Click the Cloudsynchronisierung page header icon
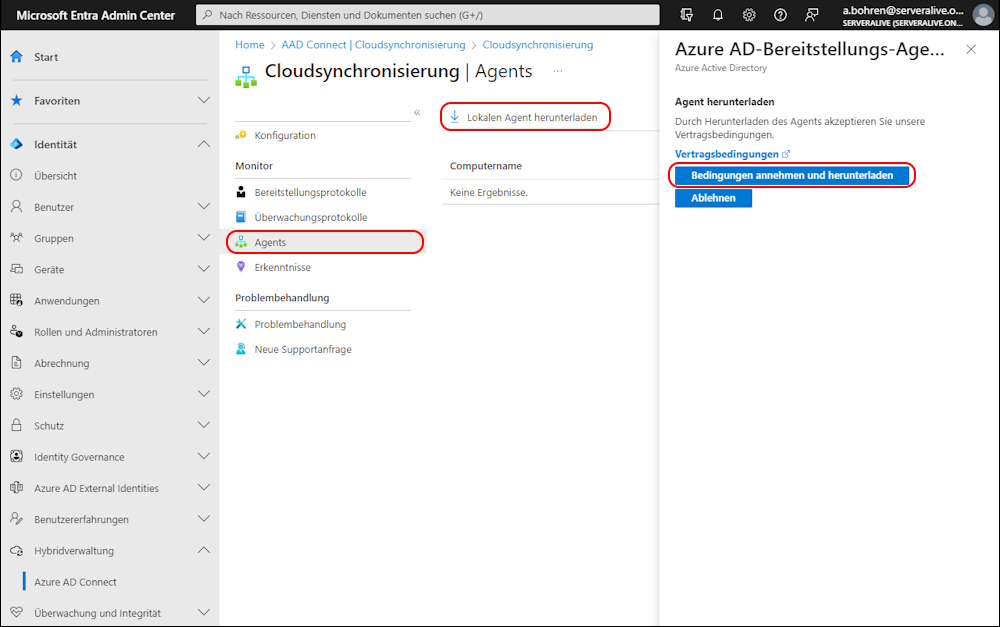The width and height of the screenshot is (1000, 627). pyautogui.click(x=246, y=76)
